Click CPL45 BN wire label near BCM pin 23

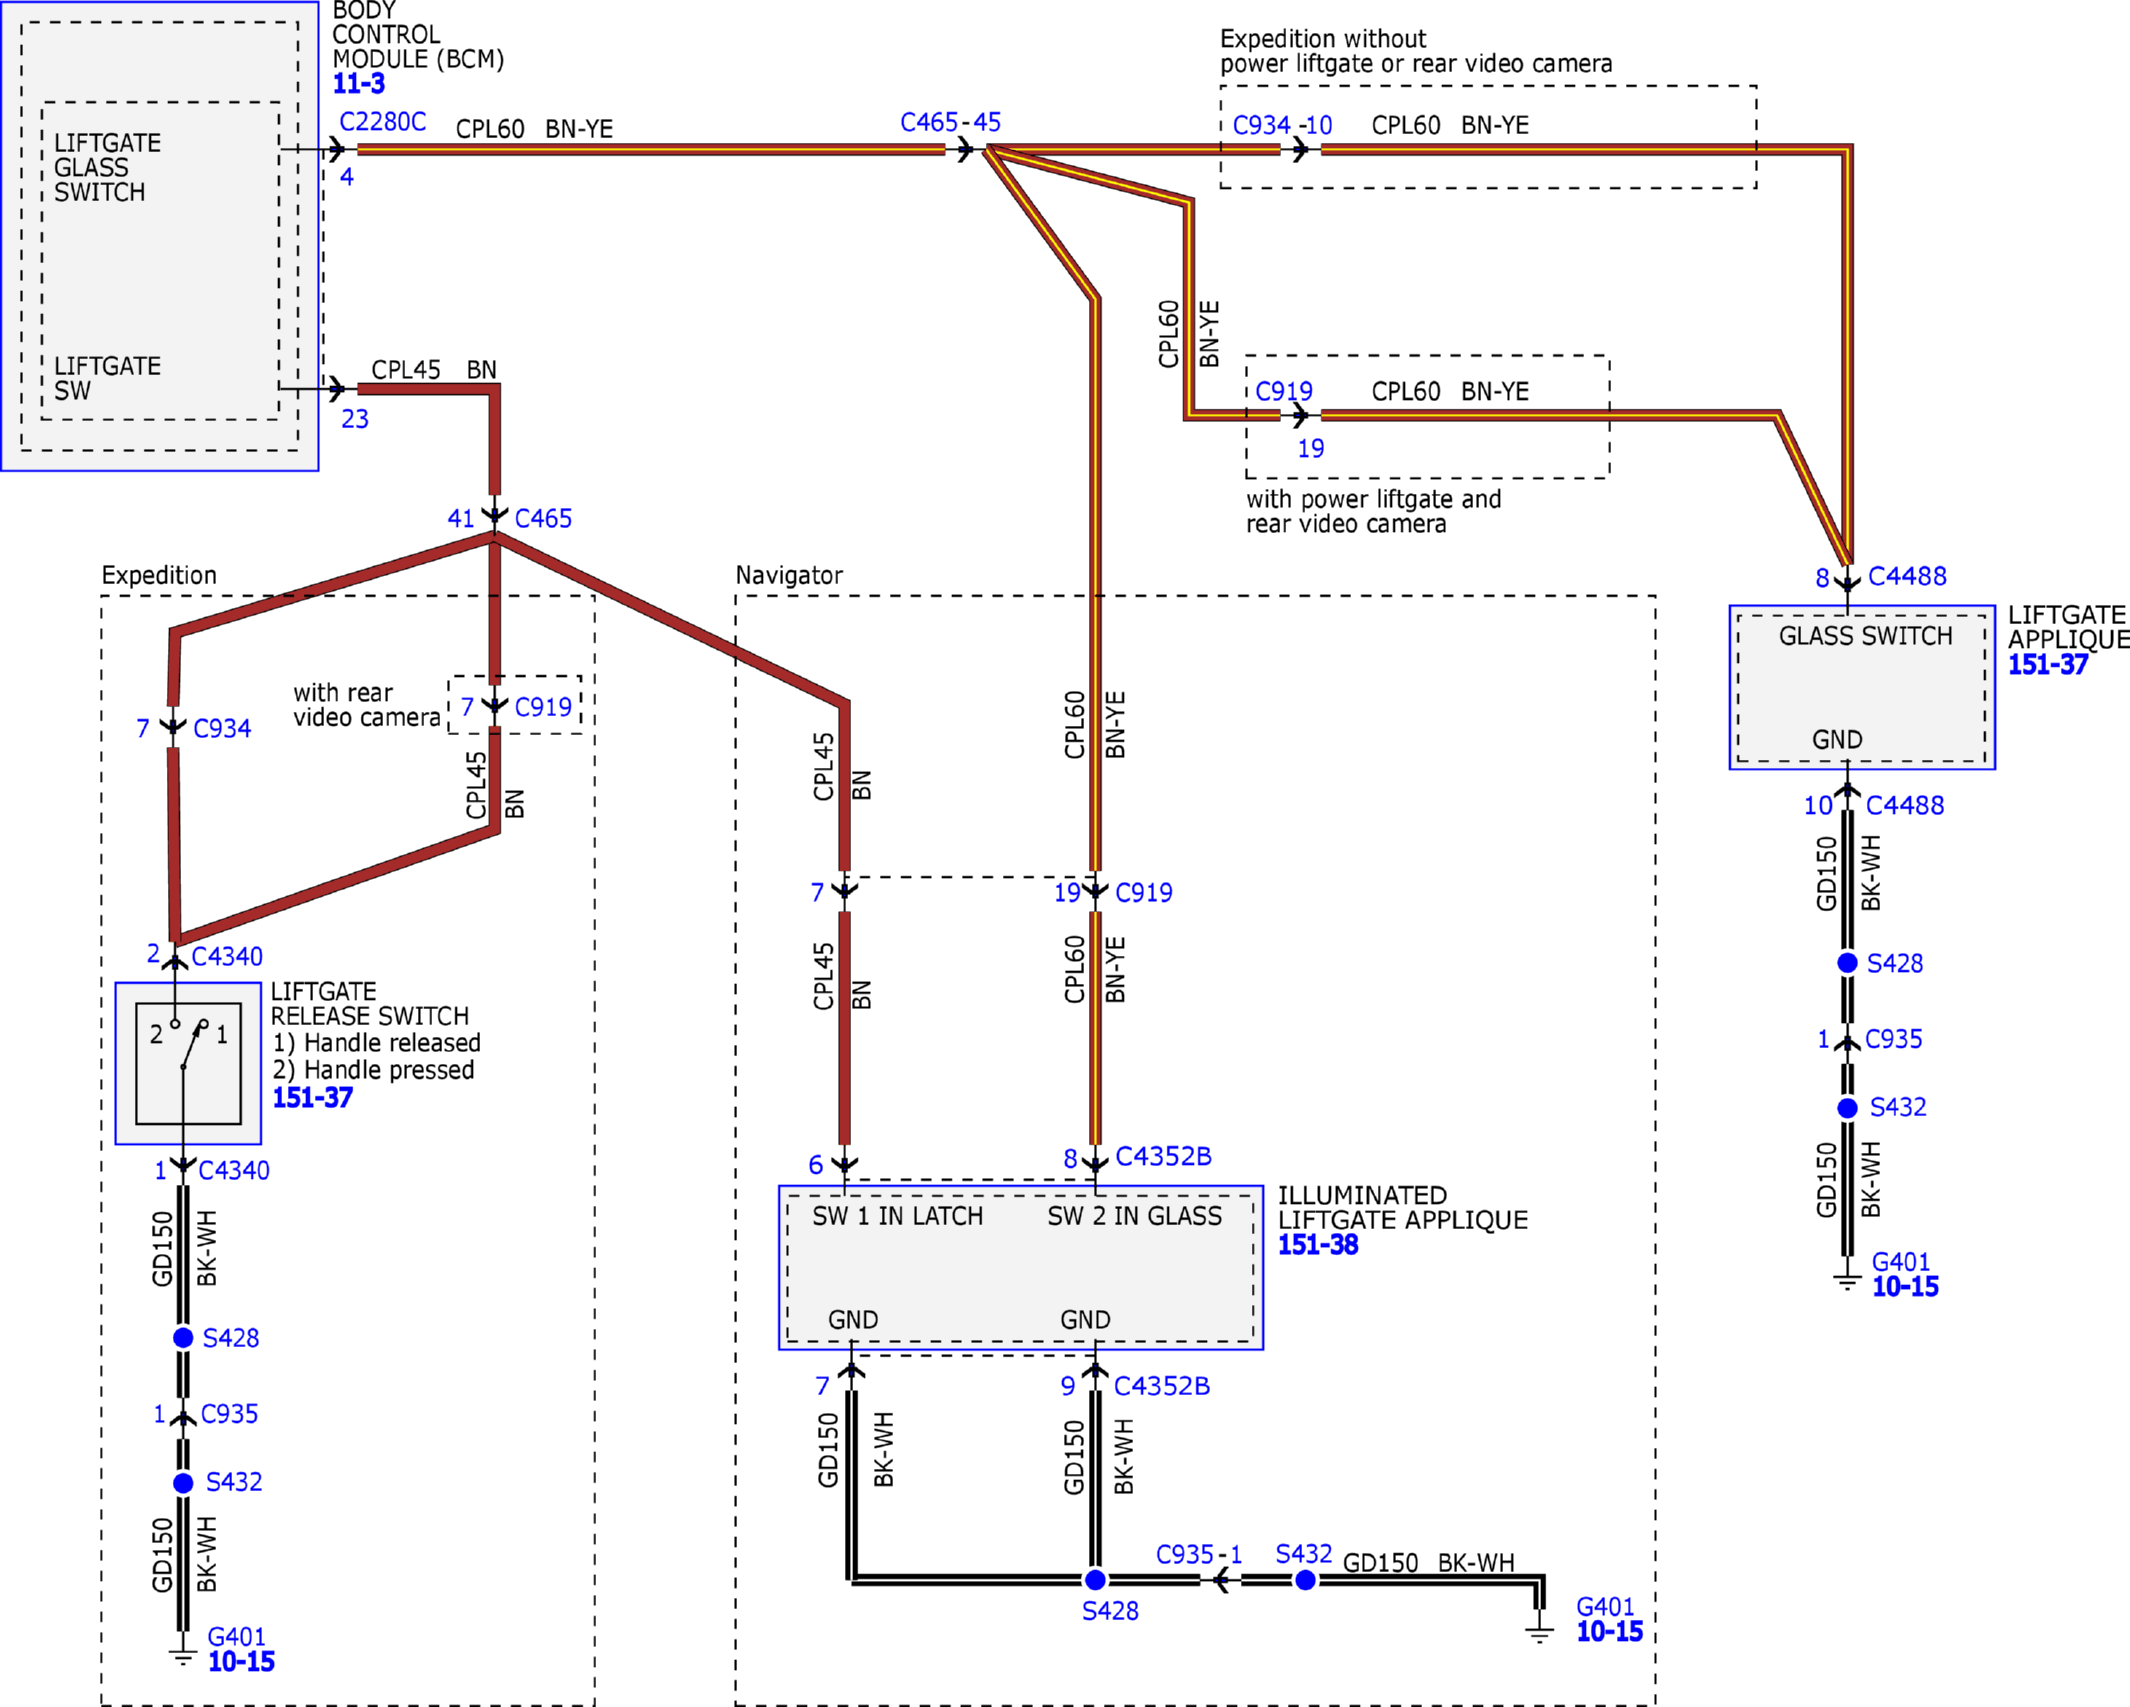(x=434, y=370)
